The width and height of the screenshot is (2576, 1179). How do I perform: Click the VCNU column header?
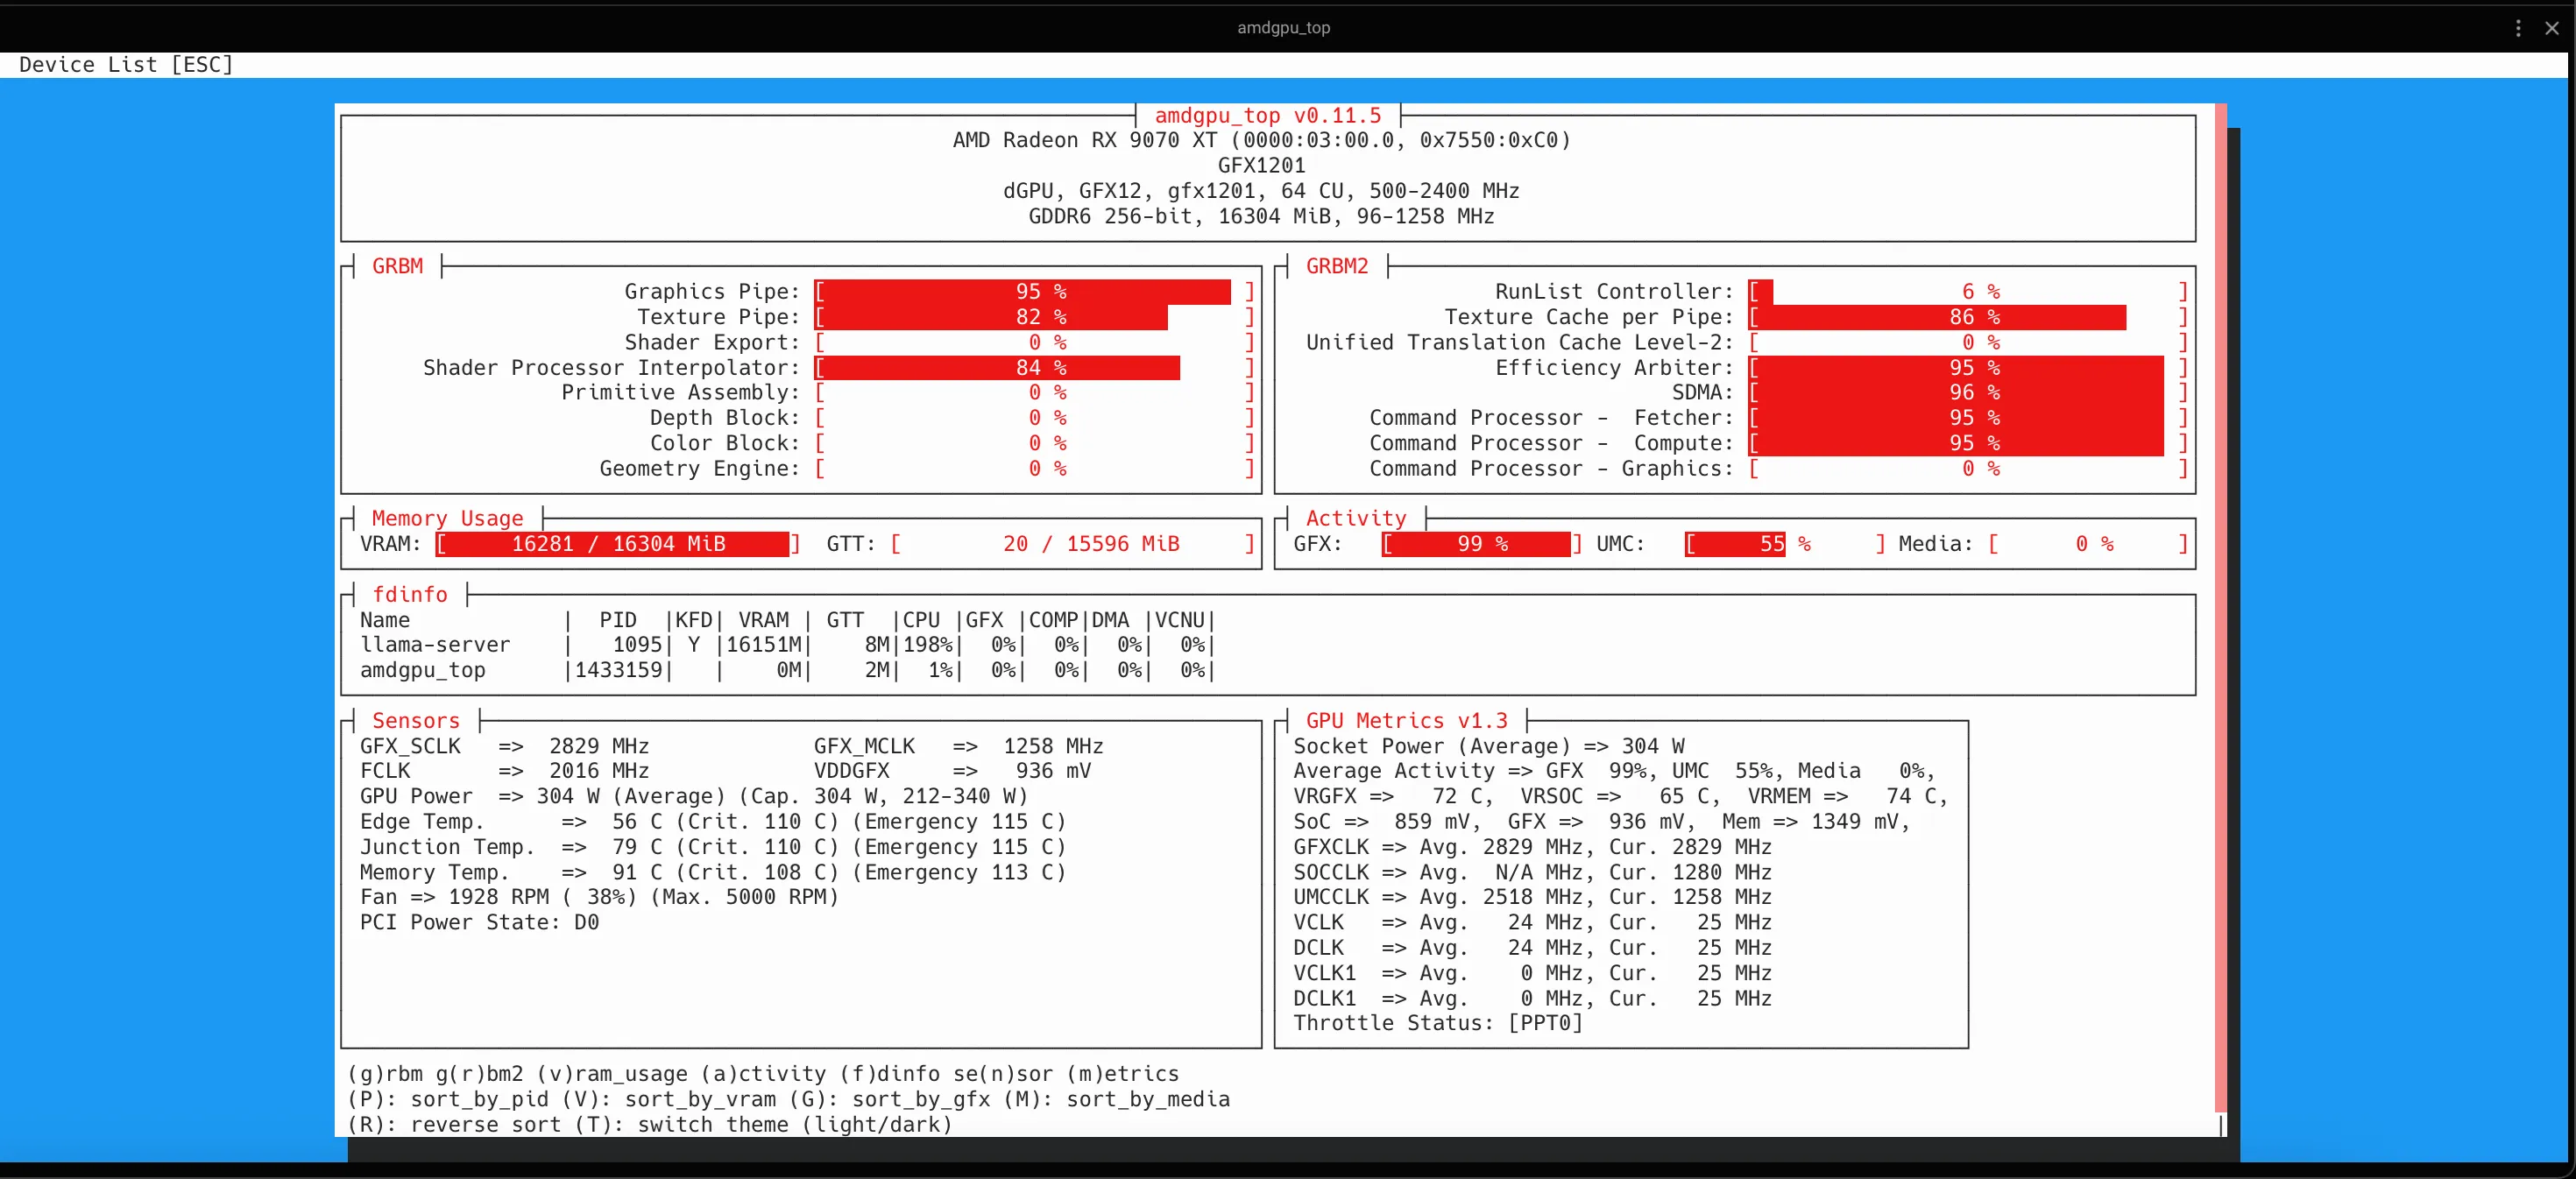click(x=1180, y=620)
